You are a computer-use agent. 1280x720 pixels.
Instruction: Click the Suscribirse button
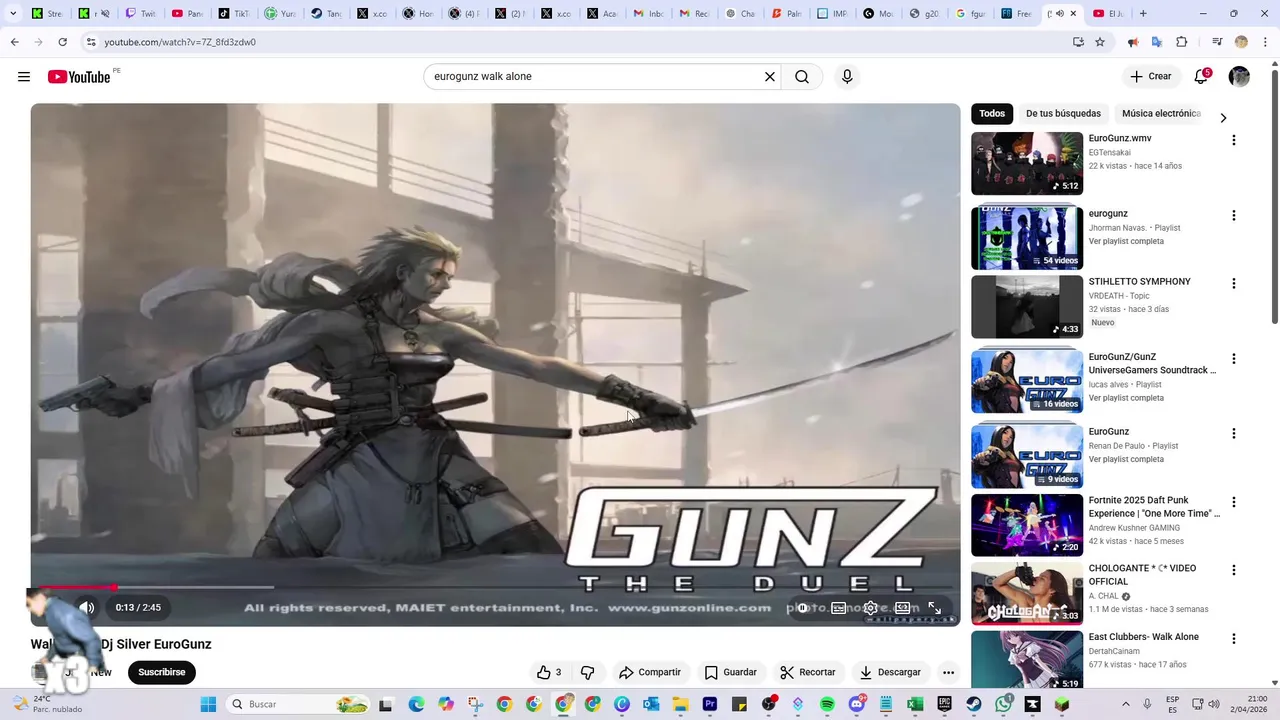tap(162, 672)
